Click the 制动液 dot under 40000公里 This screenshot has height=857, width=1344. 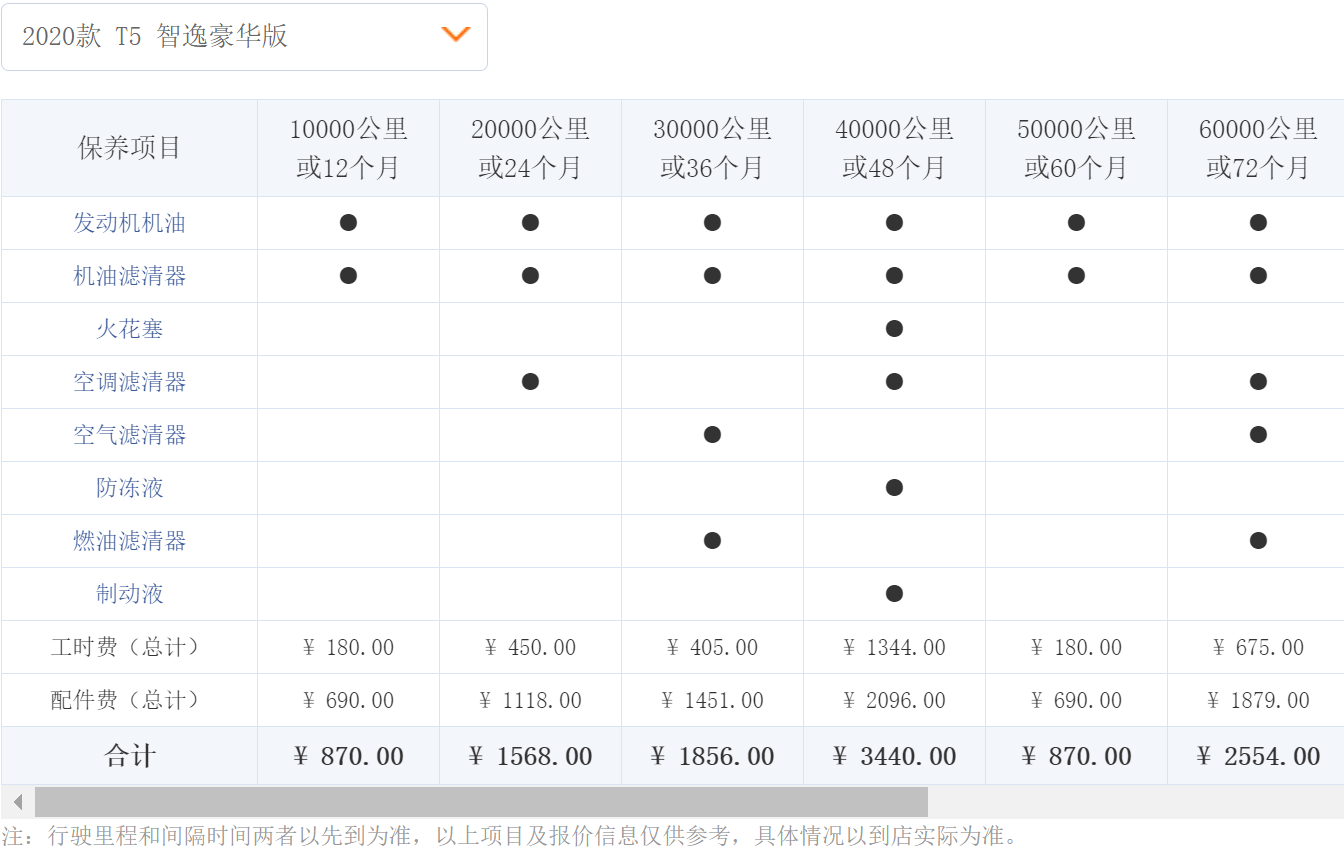coord(894,594)
